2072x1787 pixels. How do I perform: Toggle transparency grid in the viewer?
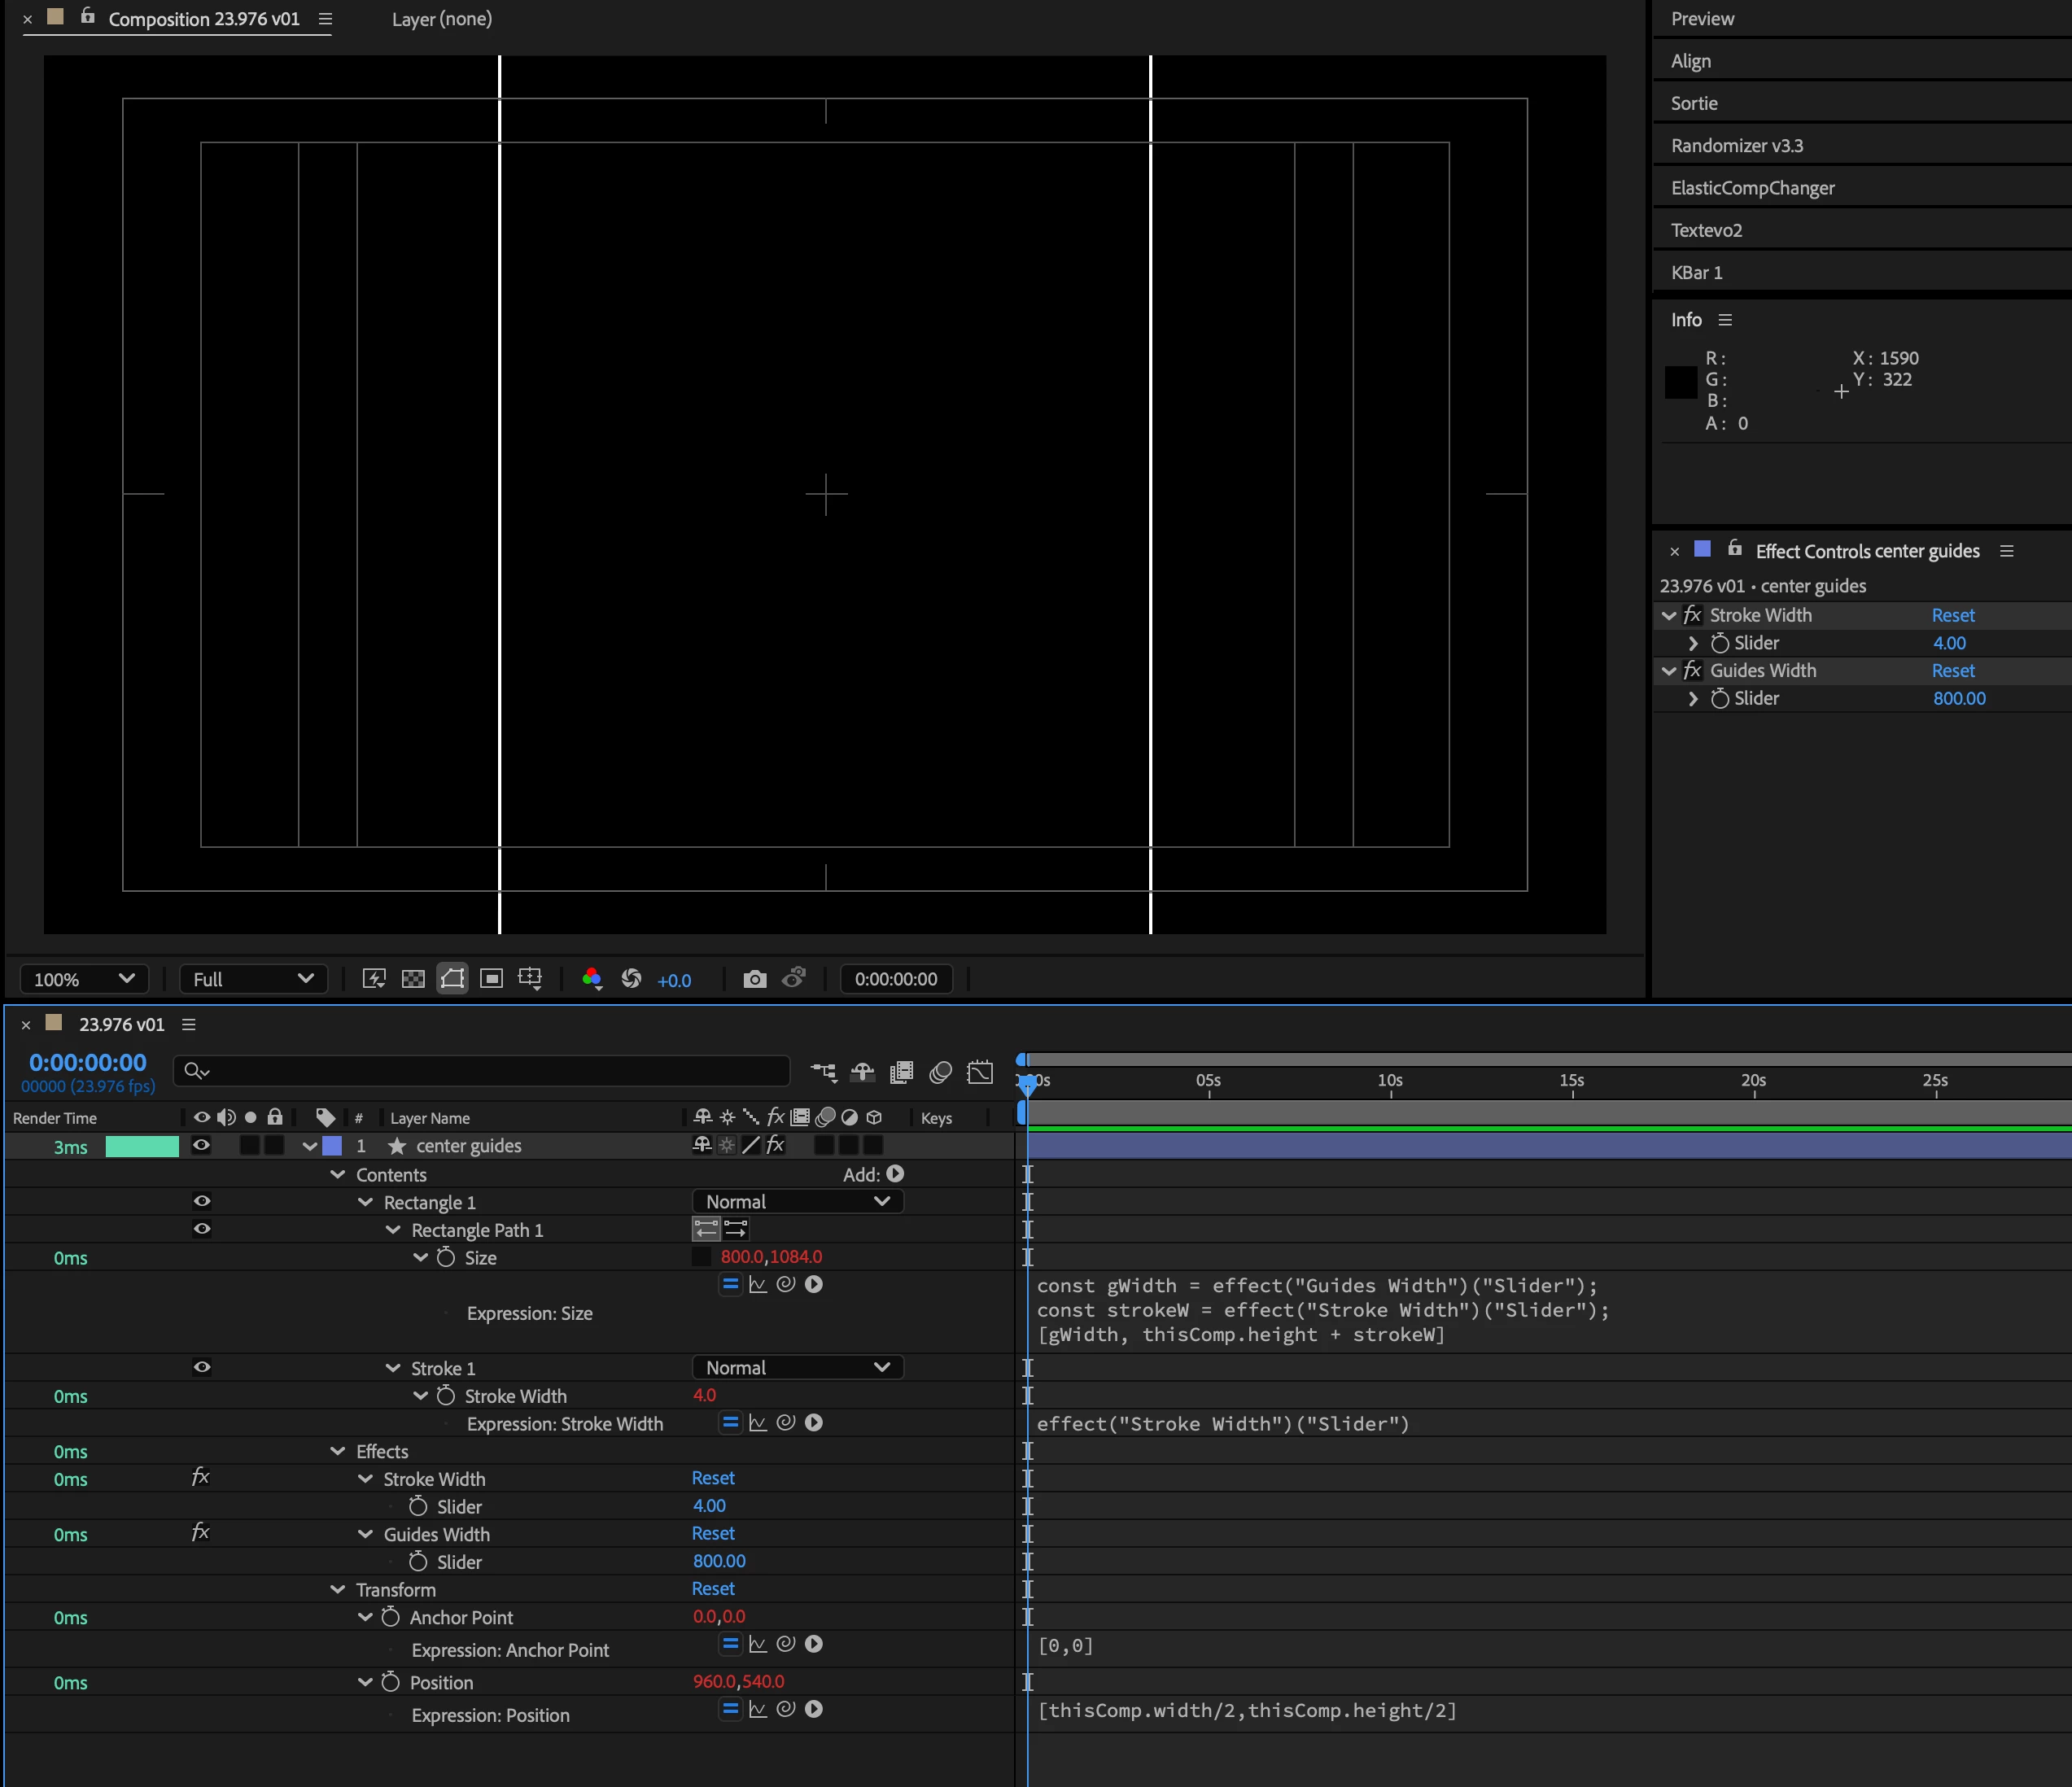(x=413, y=979)
